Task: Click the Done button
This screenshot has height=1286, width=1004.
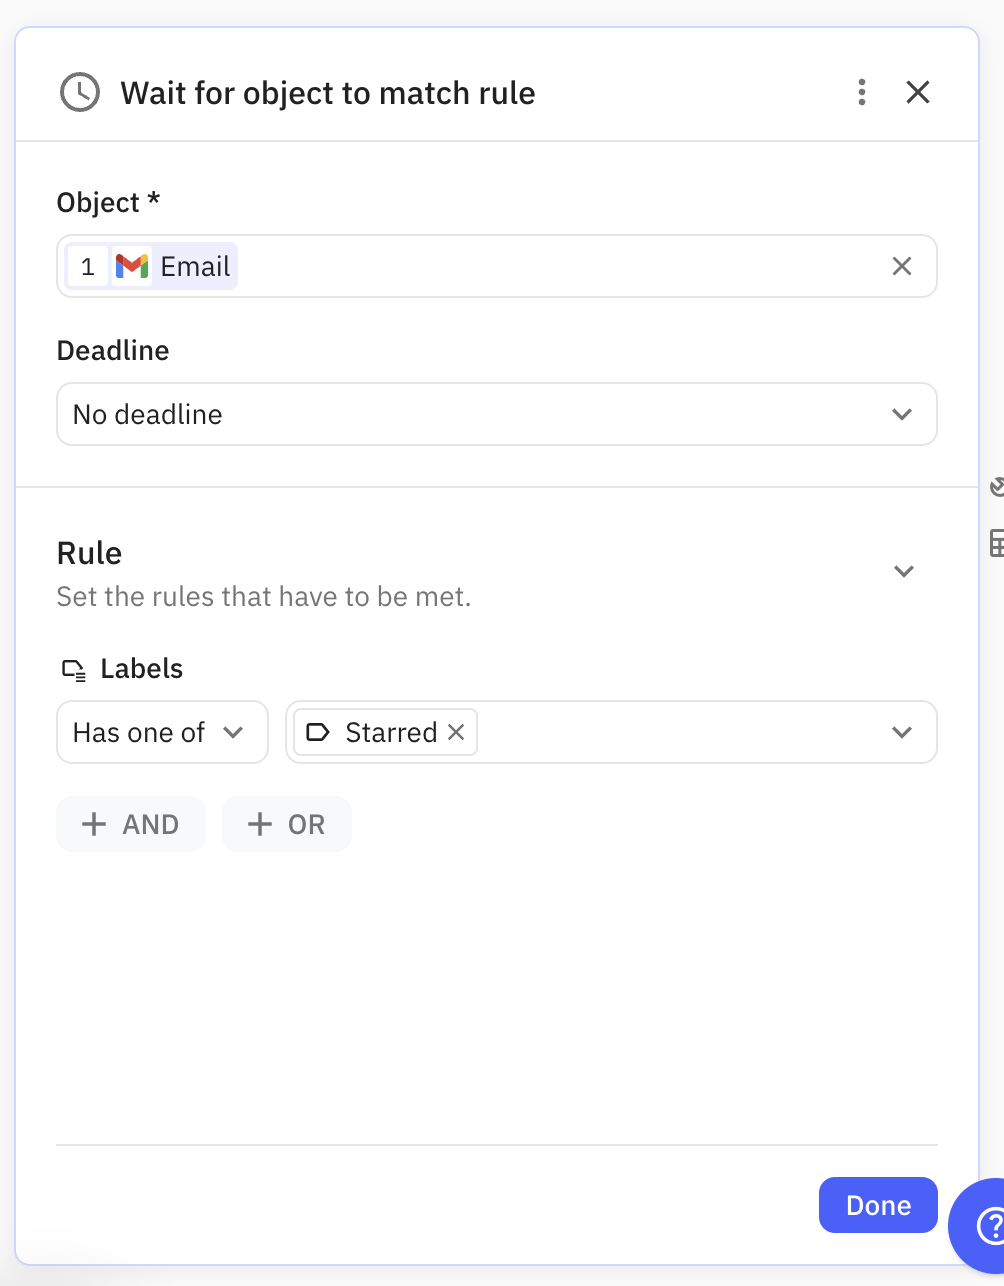Action: click(x=877, y=1205)
